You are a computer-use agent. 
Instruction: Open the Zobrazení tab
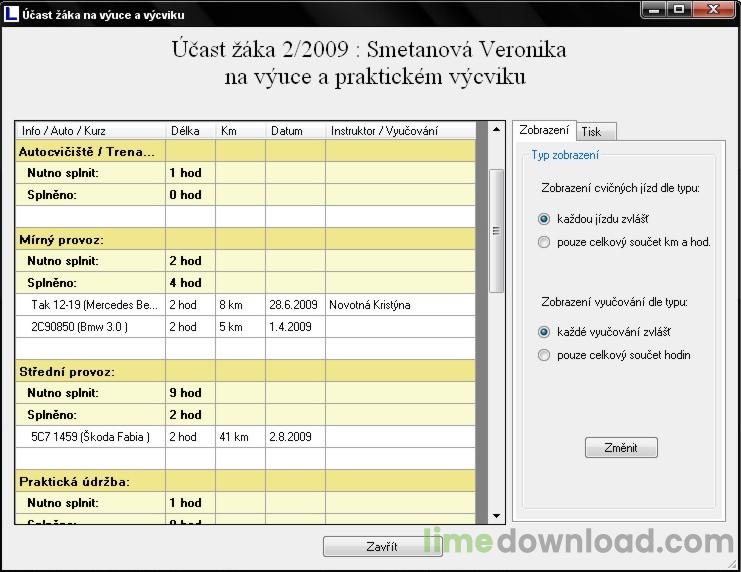pyautogui.click(x=544, y=130)
